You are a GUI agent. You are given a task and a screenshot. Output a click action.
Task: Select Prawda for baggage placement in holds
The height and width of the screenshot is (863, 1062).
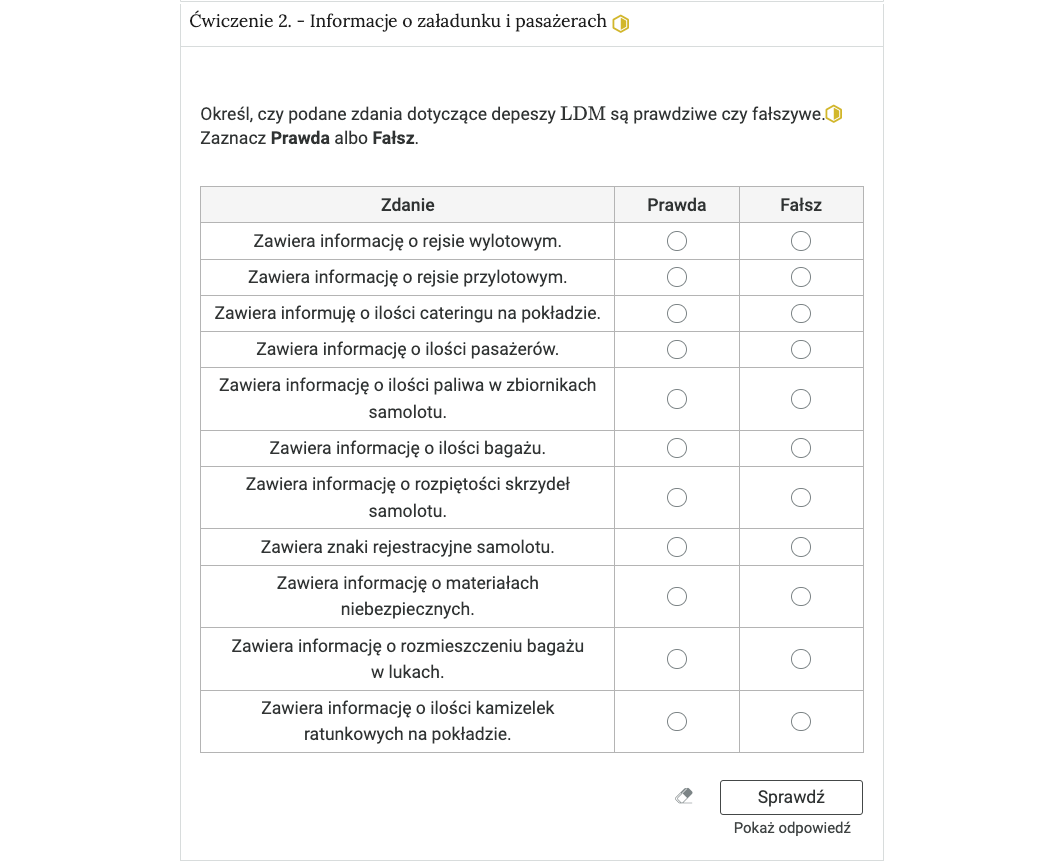(677, 658)
